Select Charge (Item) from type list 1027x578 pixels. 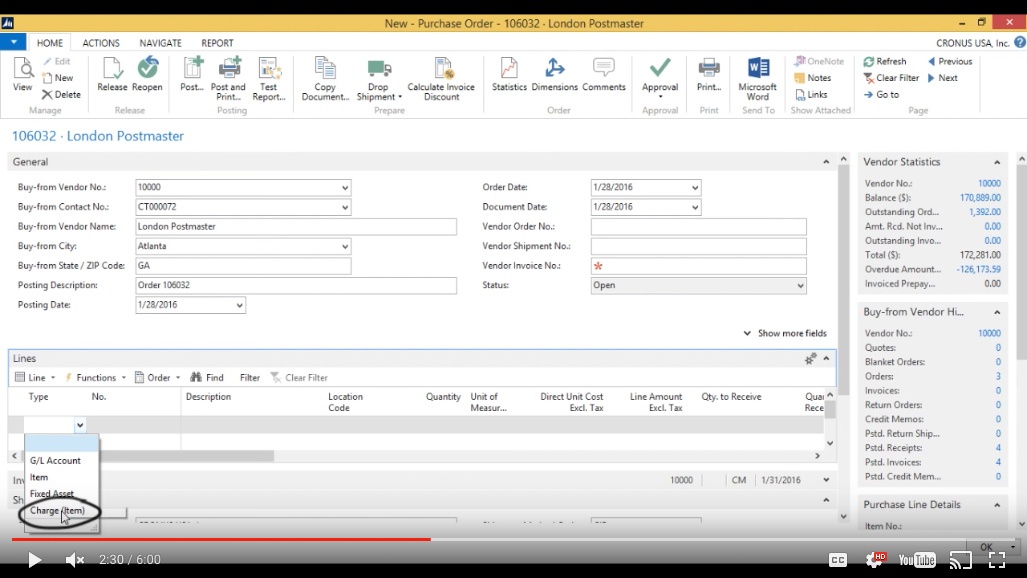[x=57, y=511]
